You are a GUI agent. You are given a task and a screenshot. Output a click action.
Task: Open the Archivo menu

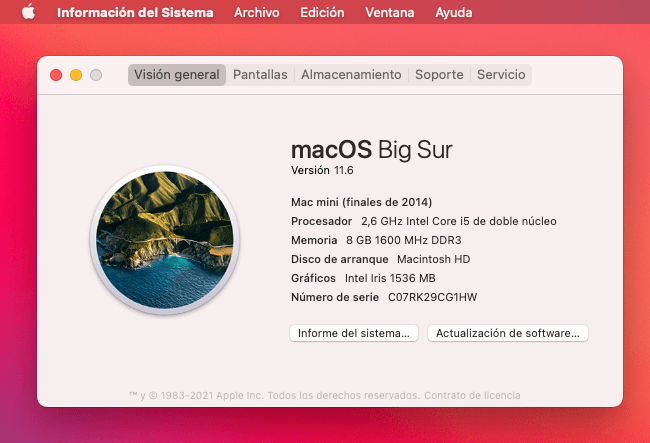pos(257,12)
